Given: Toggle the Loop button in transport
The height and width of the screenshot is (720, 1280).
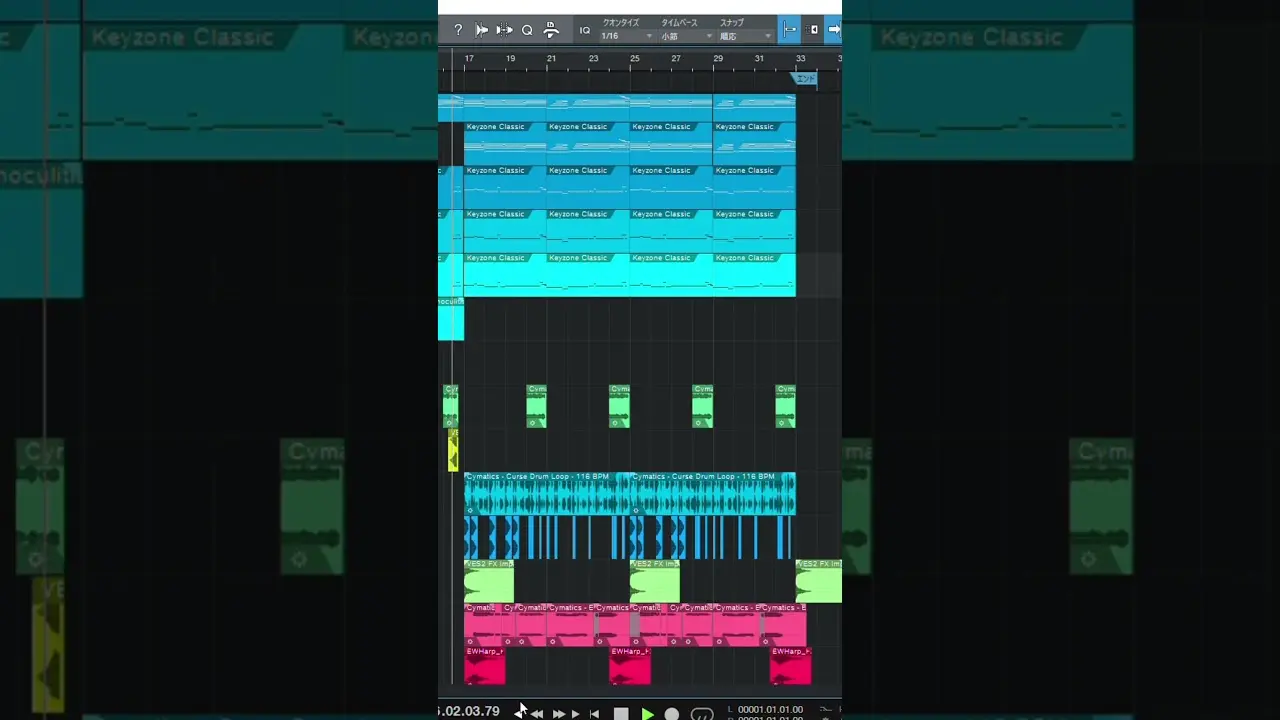Looking at the screenshot, I should 702,713.
